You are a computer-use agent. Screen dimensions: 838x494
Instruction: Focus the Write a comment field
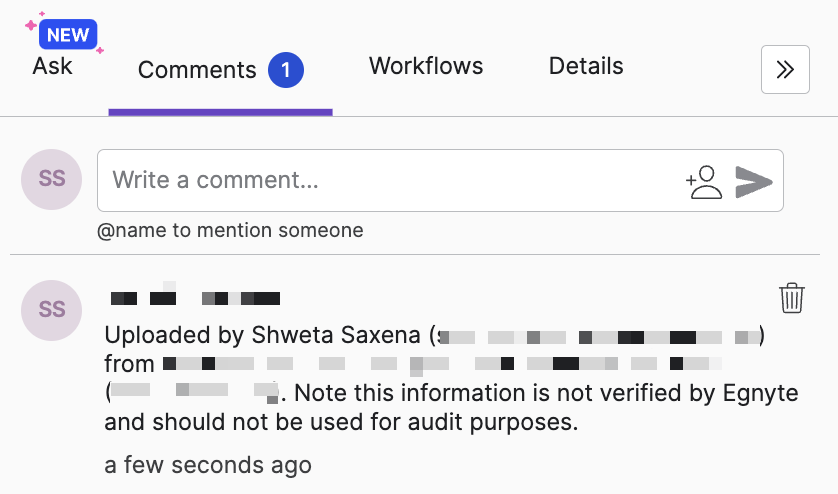click(x=440, y=180)
